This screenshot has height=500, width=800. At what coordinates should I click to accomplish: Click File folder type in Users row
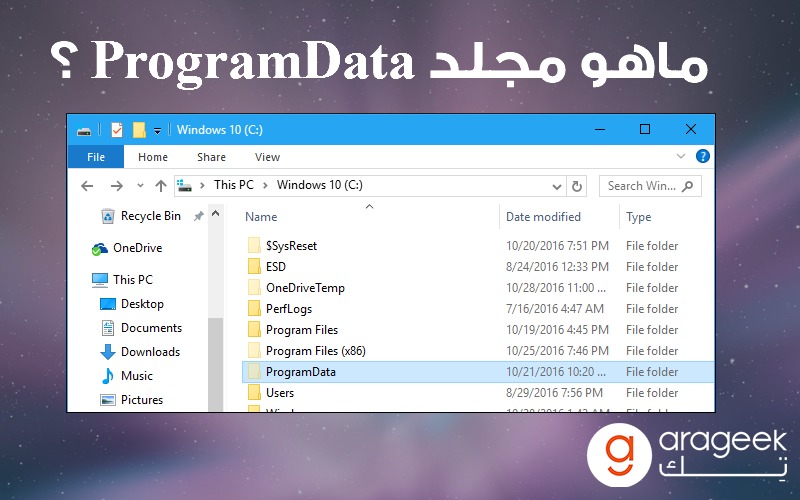point(652,393)
